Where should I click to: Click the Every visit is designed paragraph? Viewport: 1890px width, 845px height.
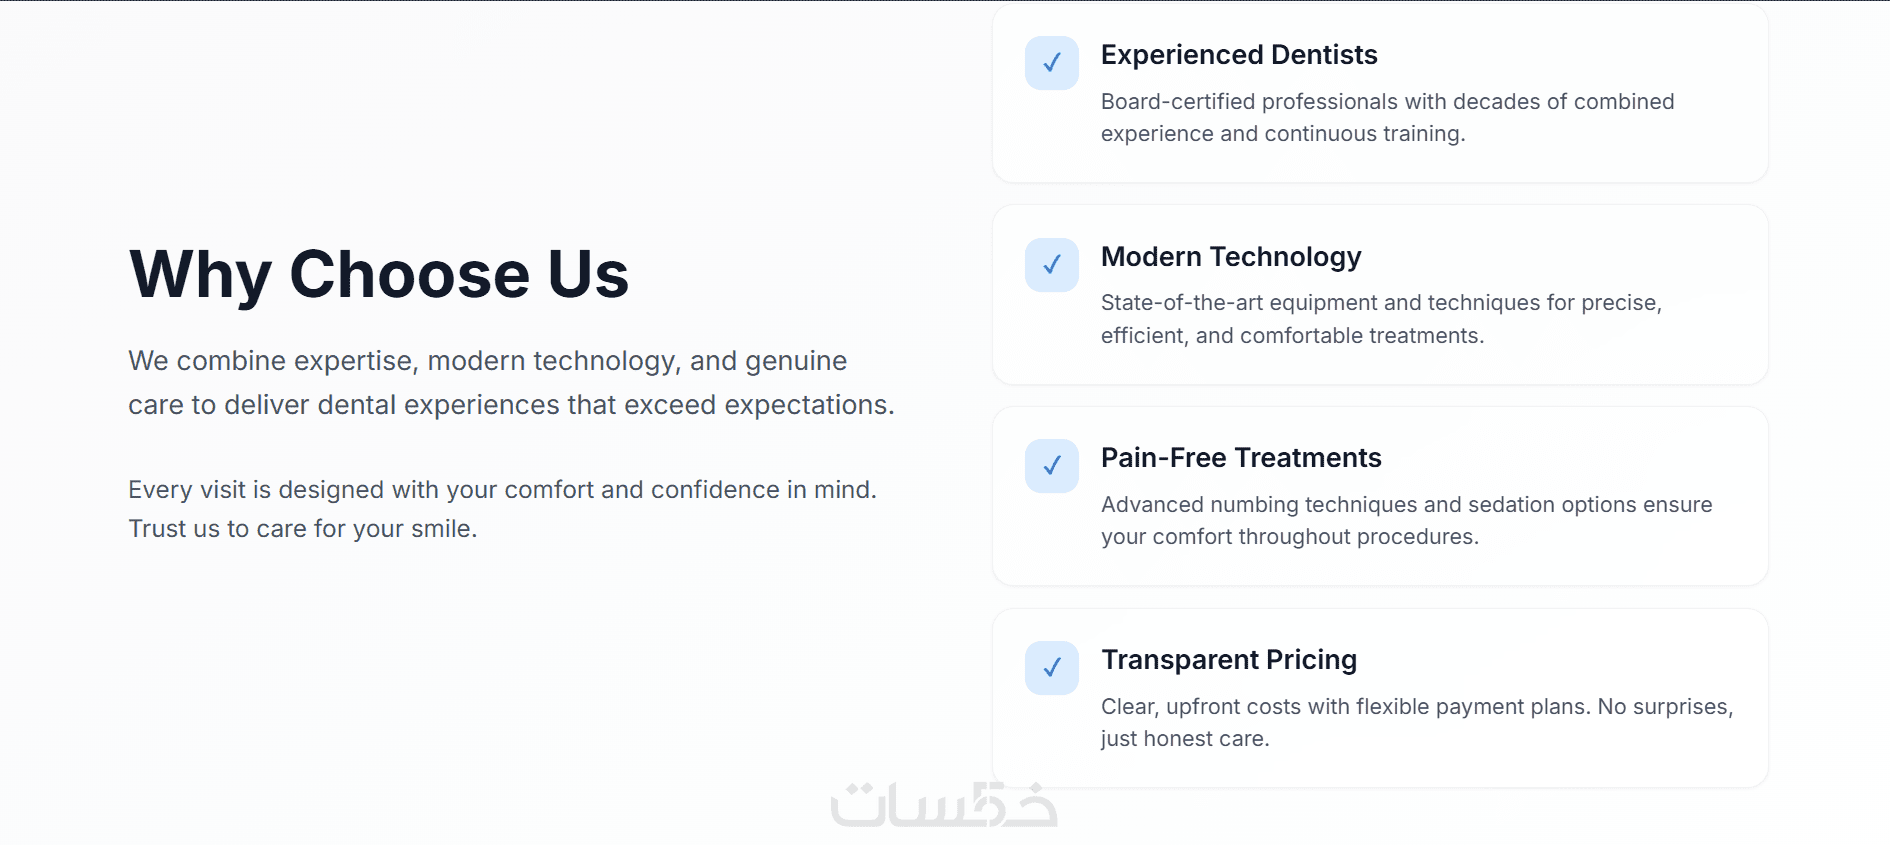502,490
